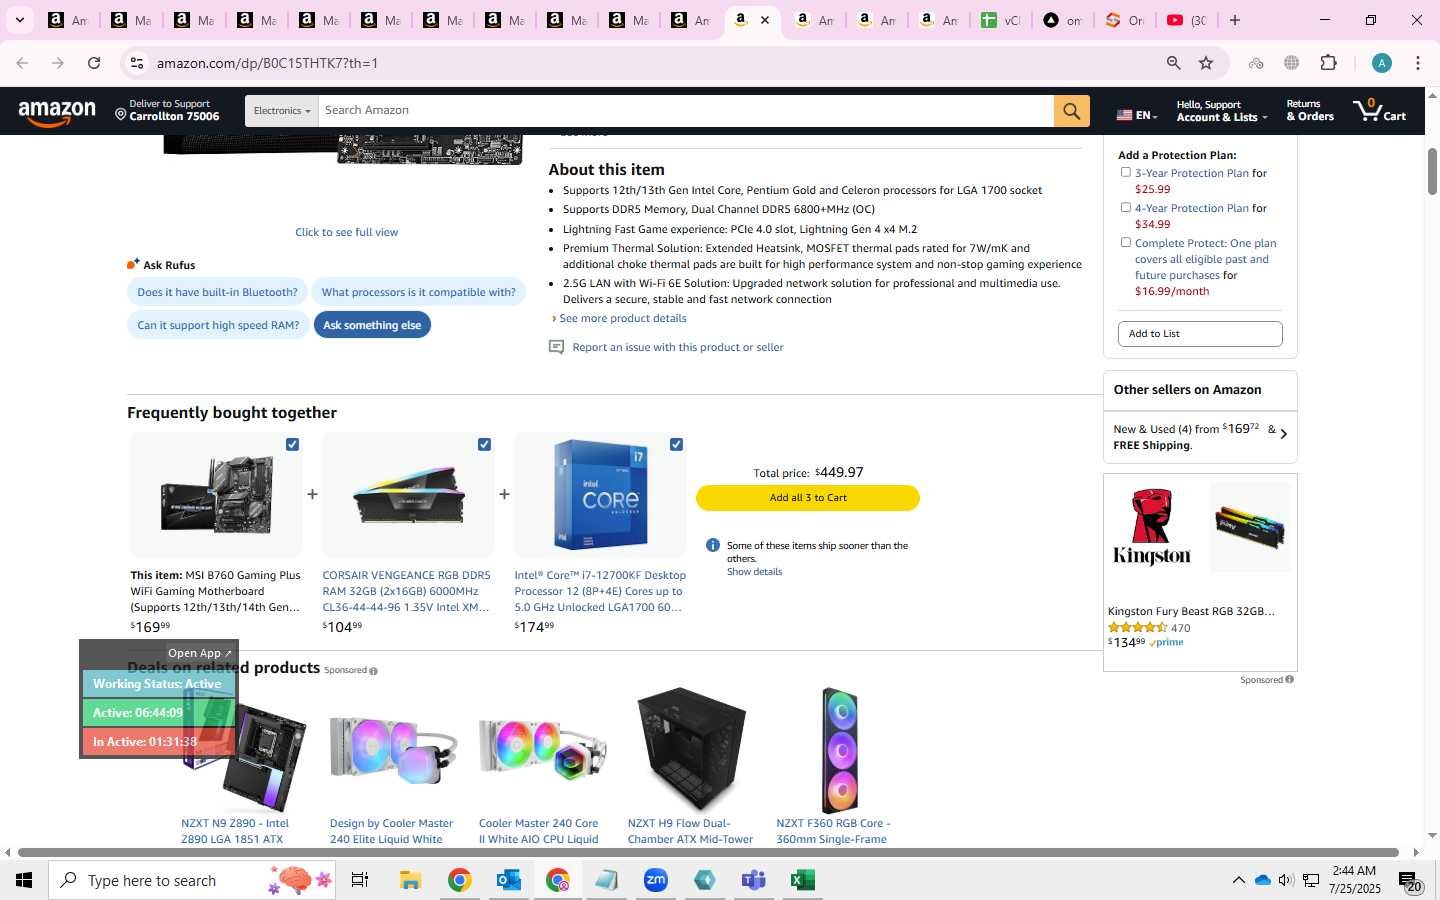Open Excel from the taskbar
The image size is (1440, 900).
802,880
